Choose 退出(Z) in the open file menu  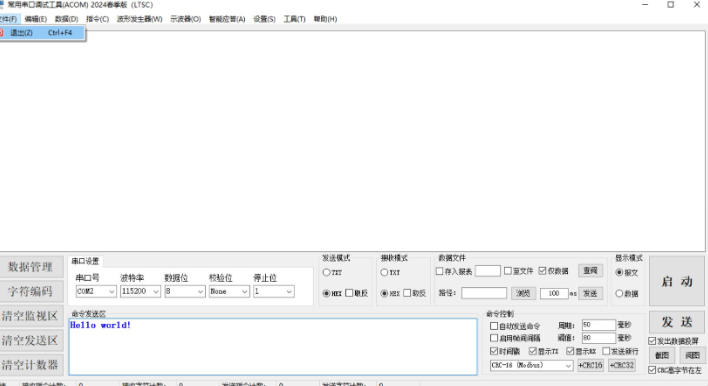[x=42, y=33]
